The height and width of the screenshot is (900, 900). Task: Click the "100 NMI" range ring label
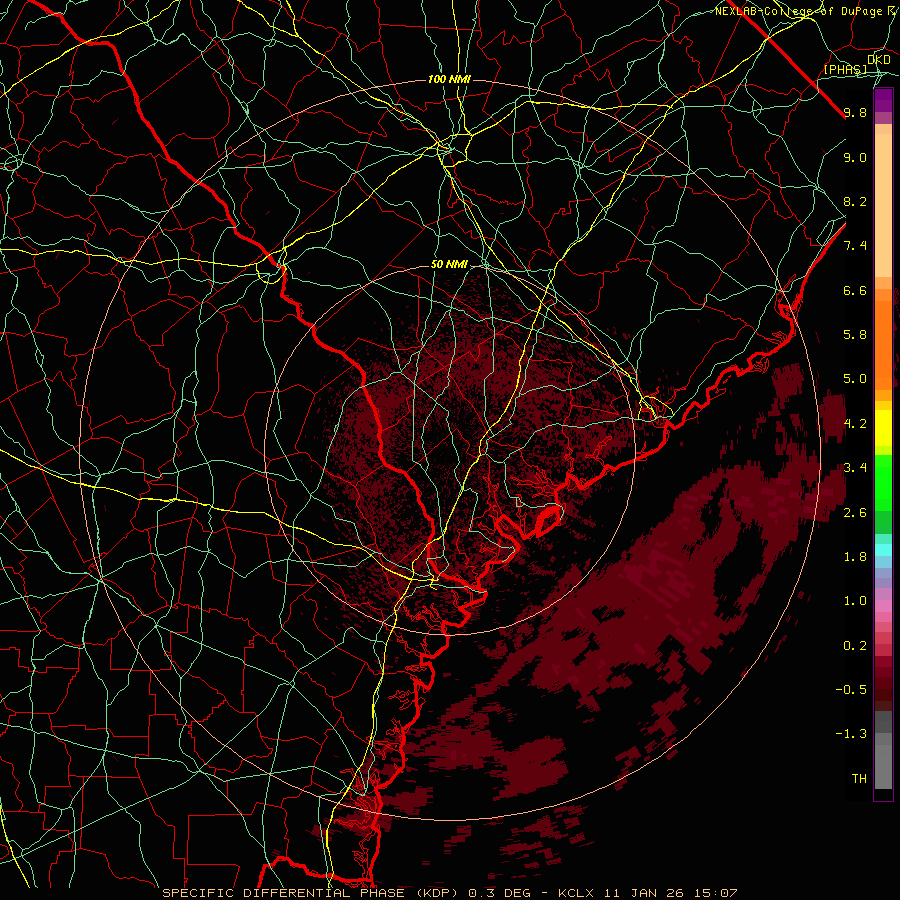pyautogui.click(x=449, y=79)
